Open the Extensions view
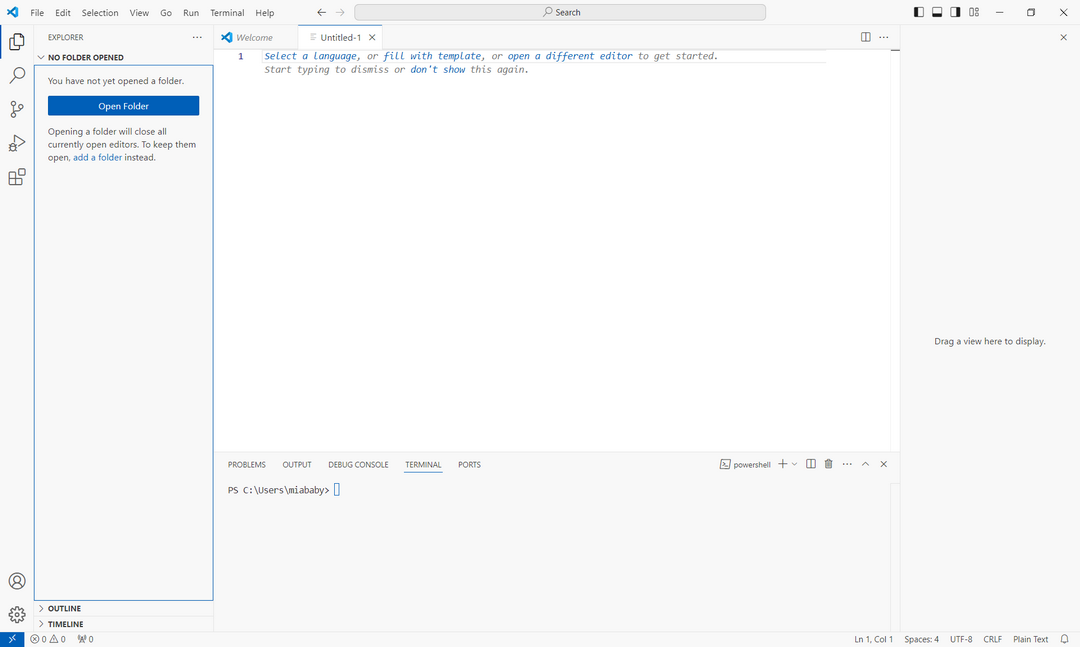 point(17,177)
